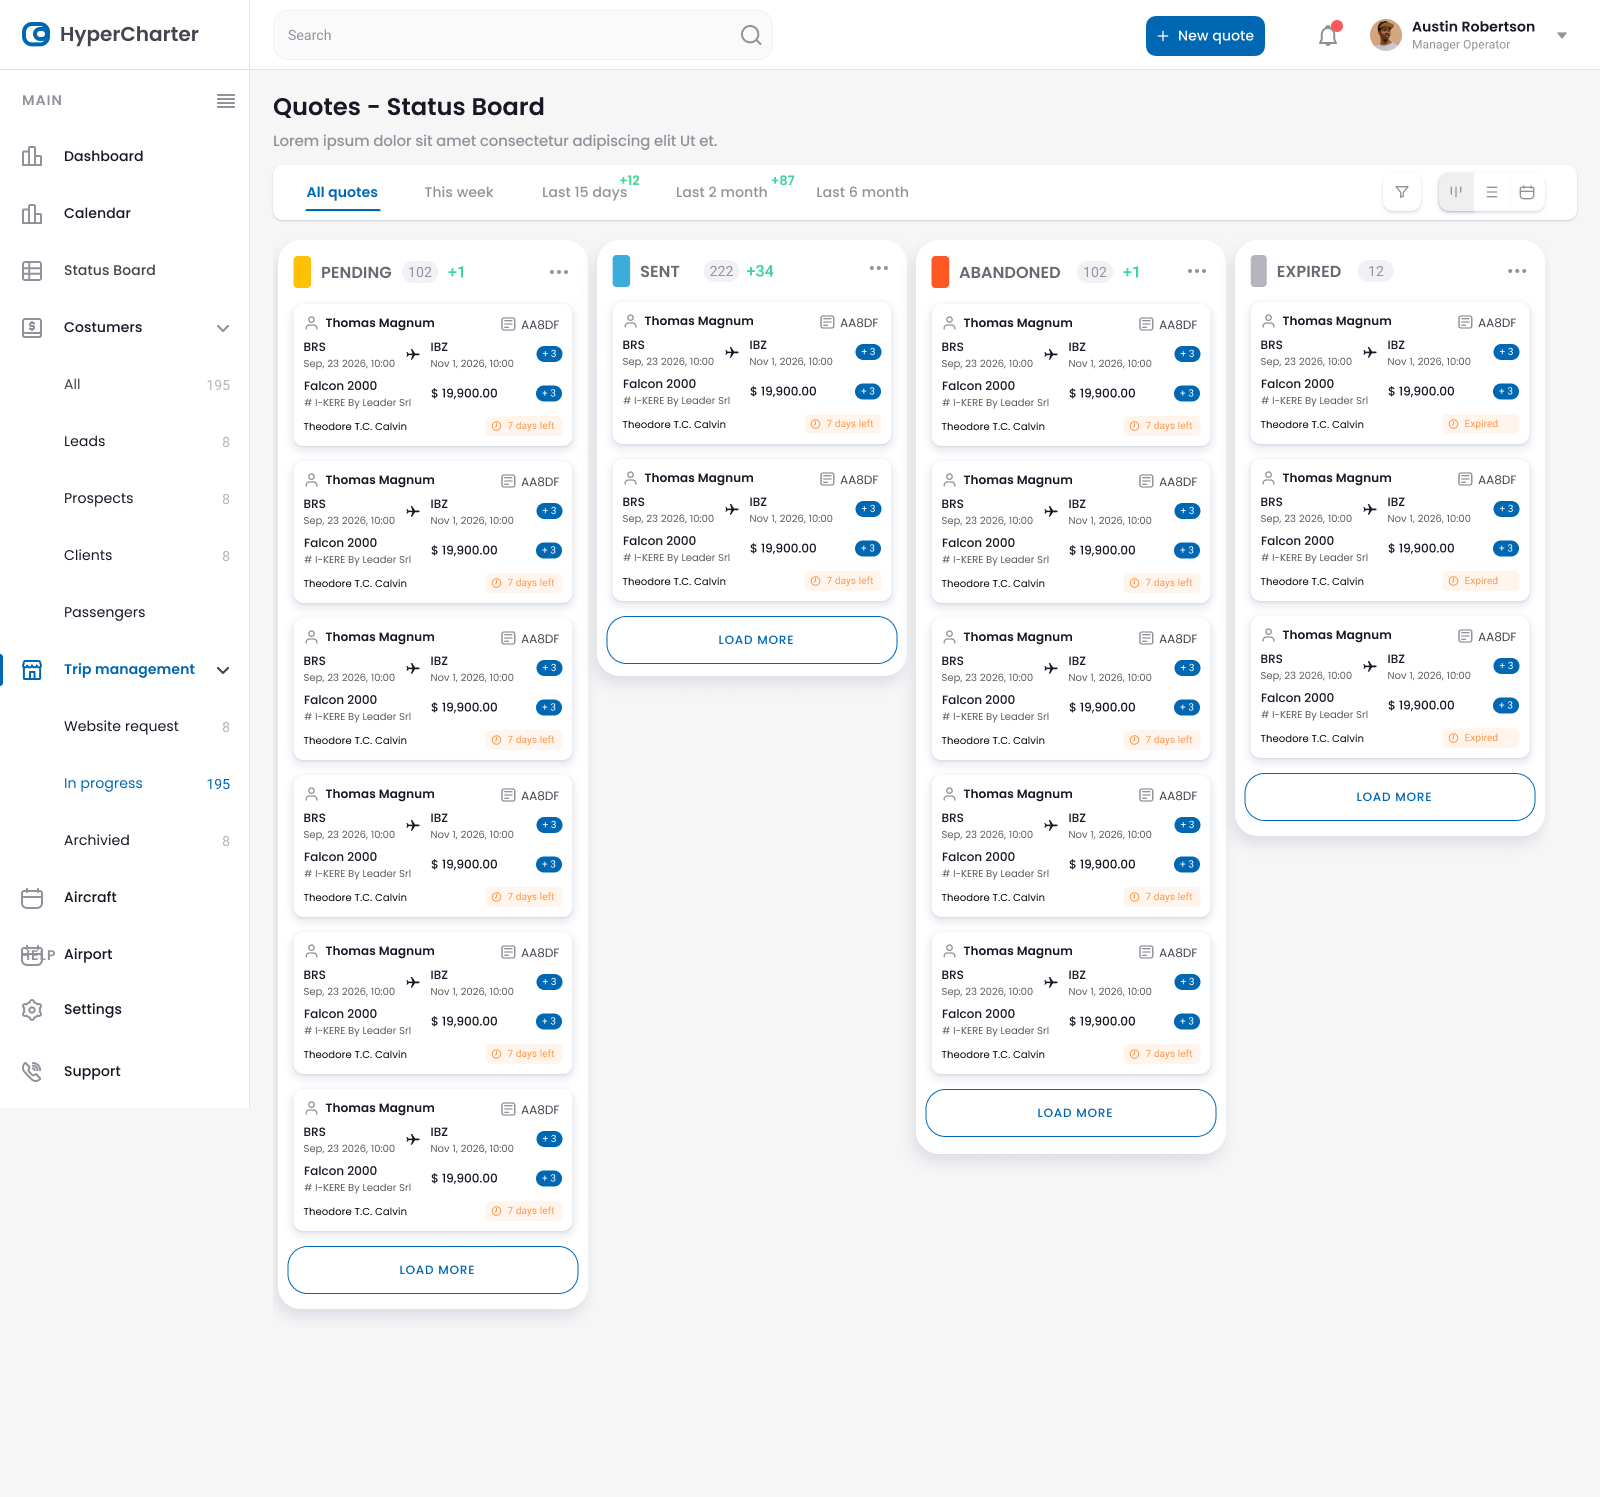
Task: Open the EXPIRED column three-dot menu
Action: click(1517, 271)
